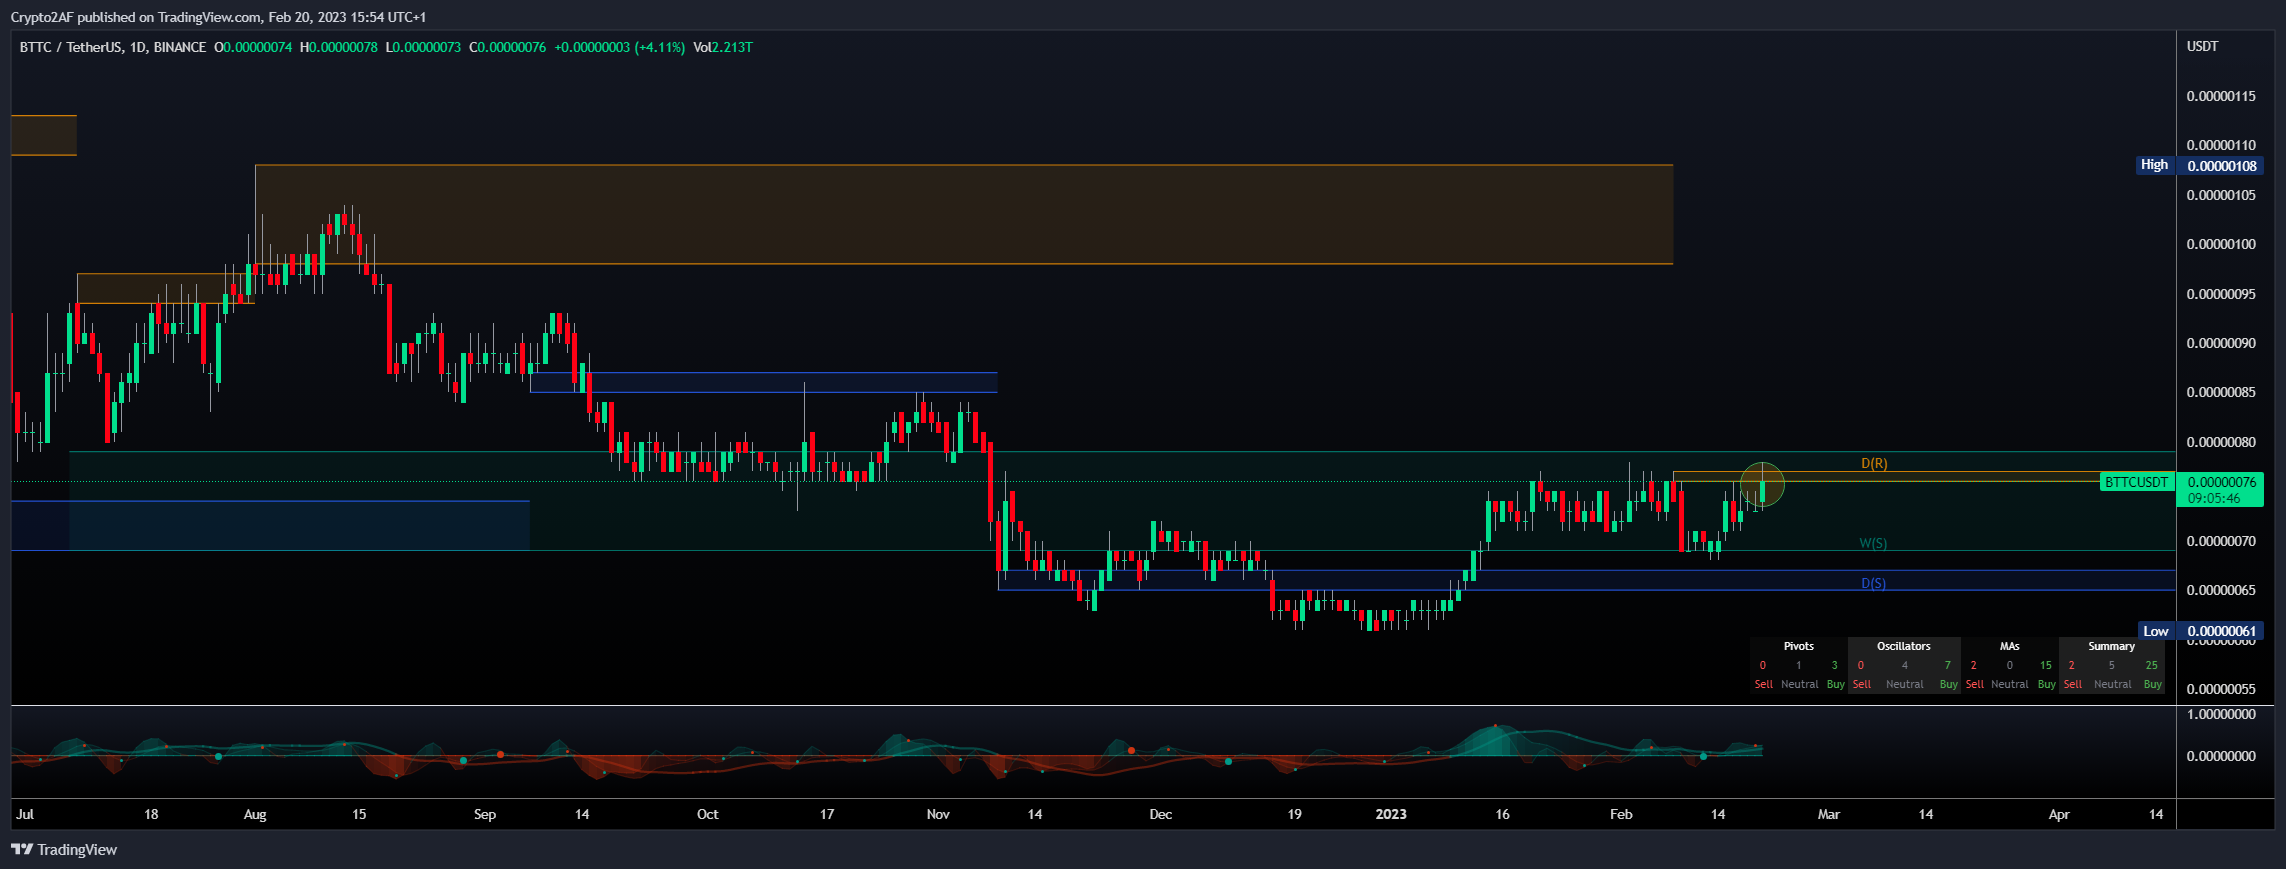The height and width of the screenshot is (869, 2286).
Task: Click the 'Oct' label on time axis
Action: (x=708, y=814)
